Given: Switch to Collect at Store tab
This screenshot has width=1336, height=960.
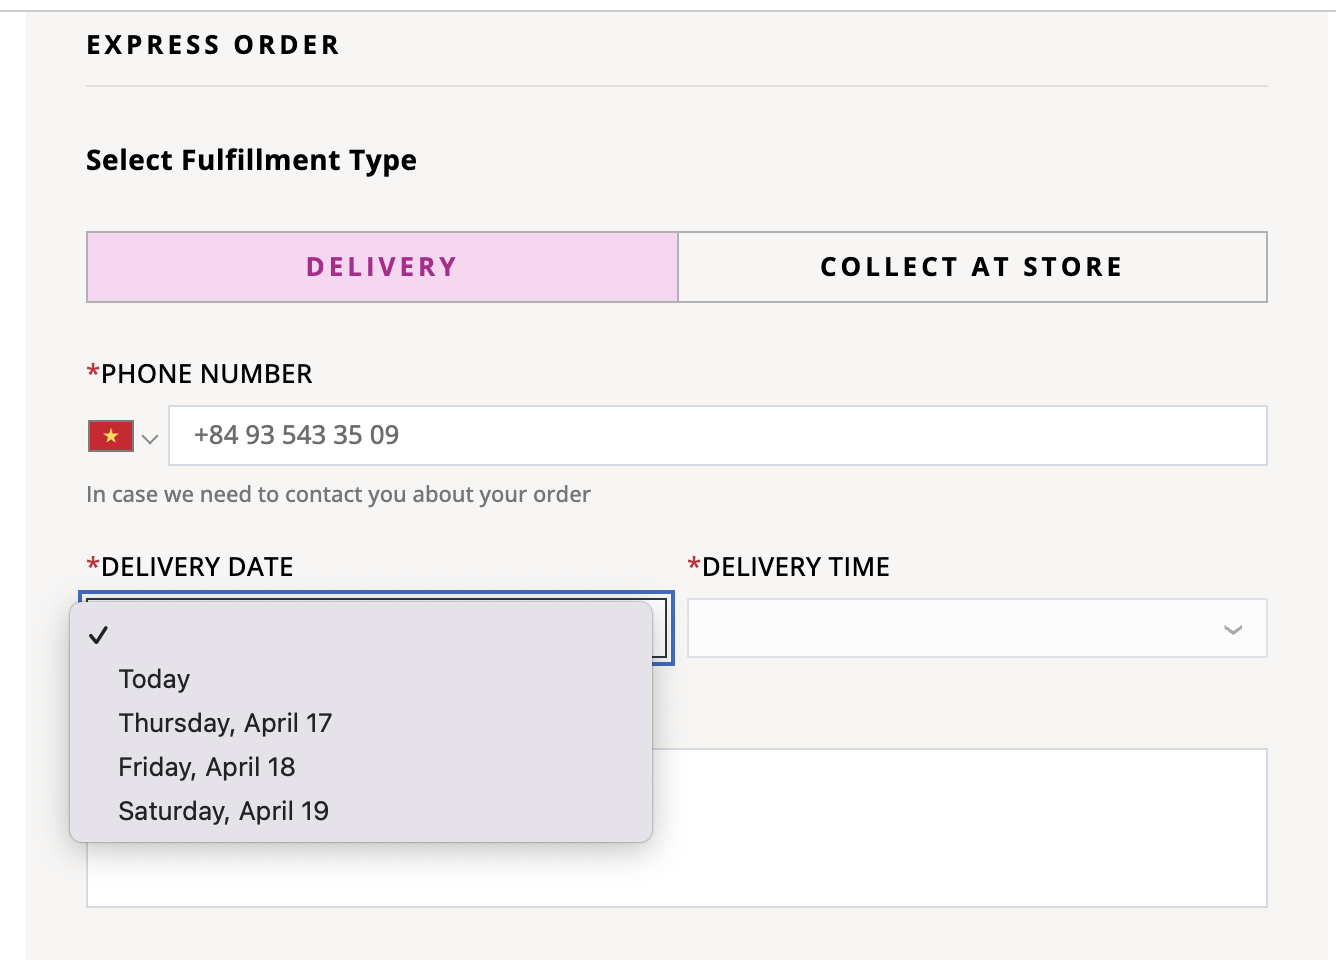Looking at the screenshot, I should pyautogui.click(x=972, y=267).
